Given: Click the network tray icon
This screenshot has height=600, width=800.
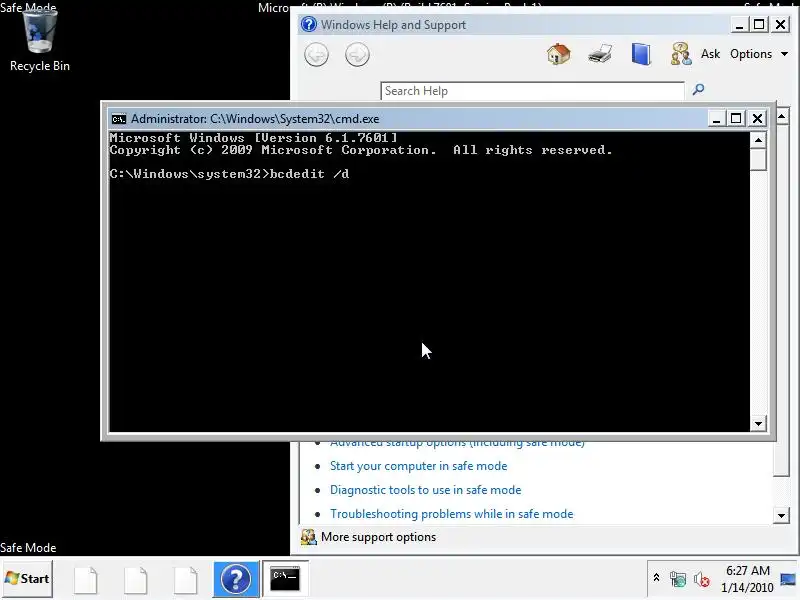Looking at the screenshot, I should point(678,580).
